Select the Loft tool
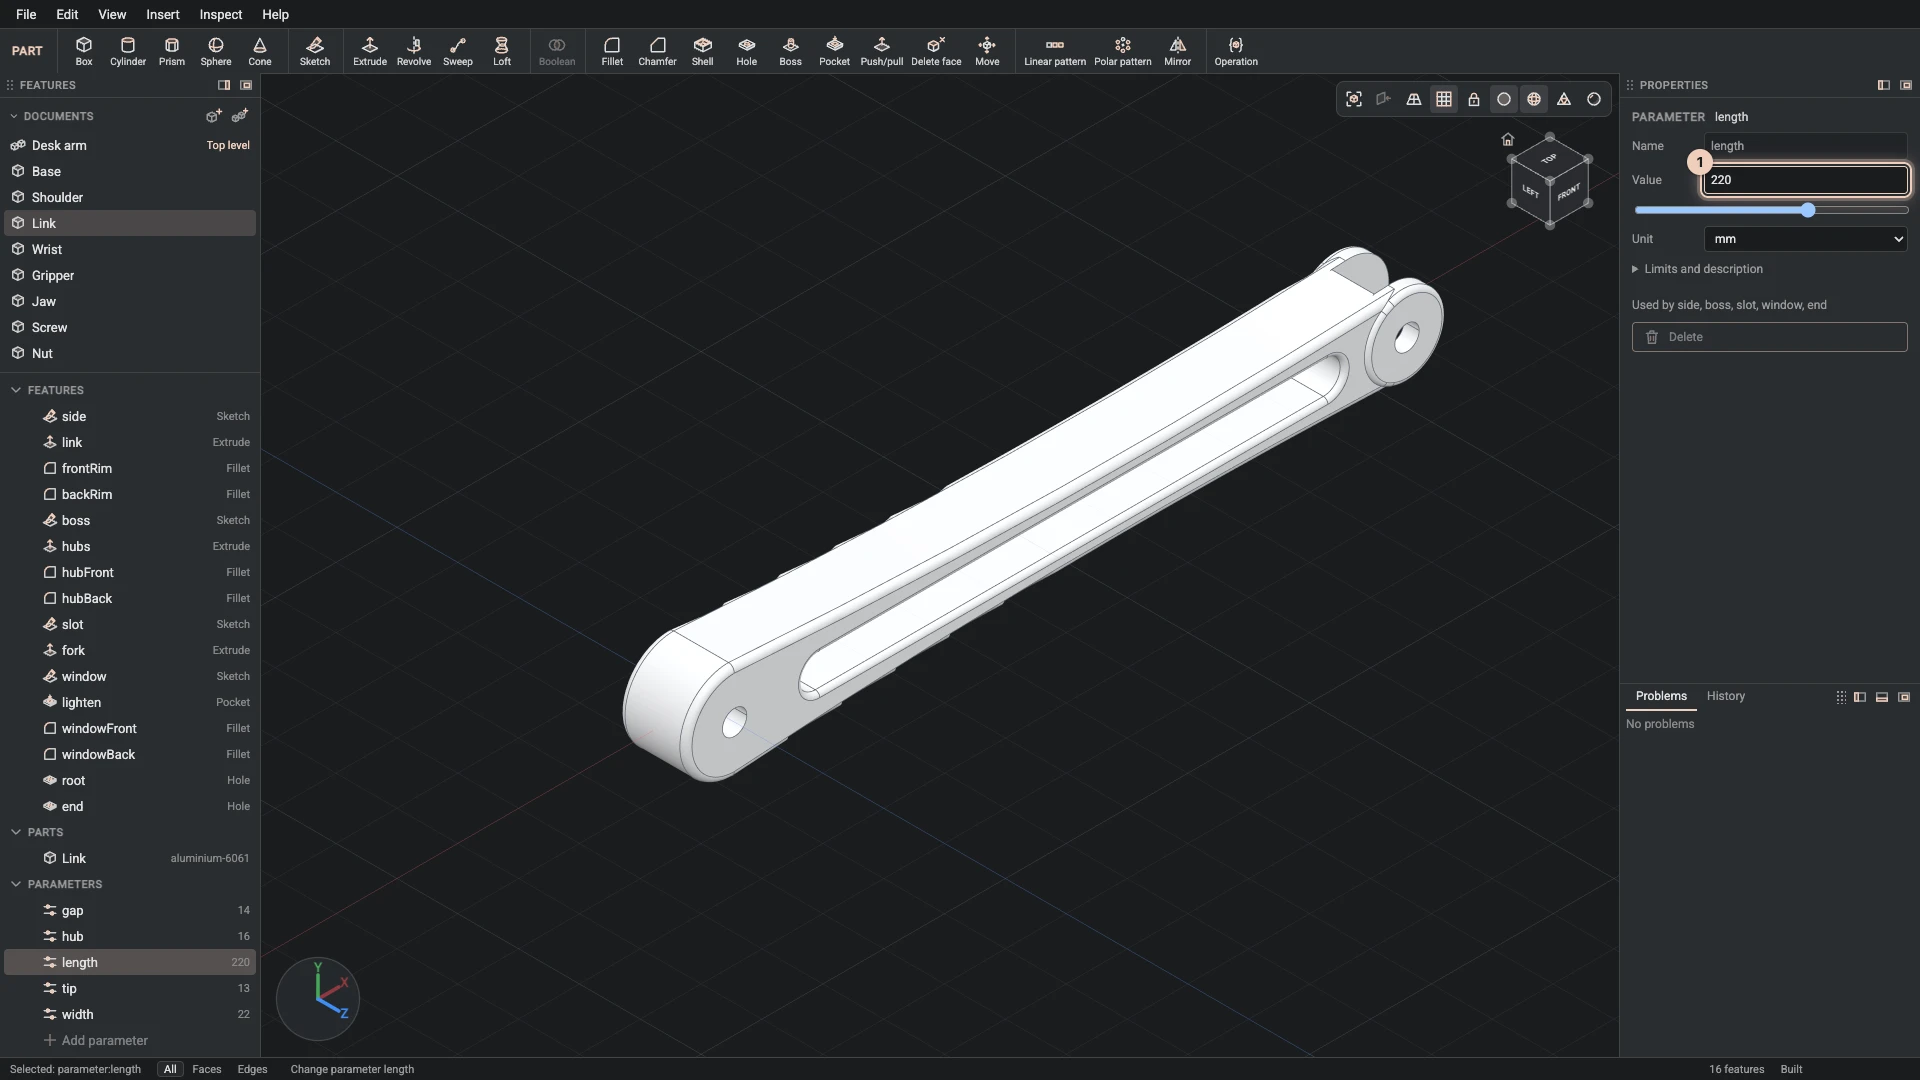Image resolution: width=1920 pixels, height=1080 pixels. 502,51
